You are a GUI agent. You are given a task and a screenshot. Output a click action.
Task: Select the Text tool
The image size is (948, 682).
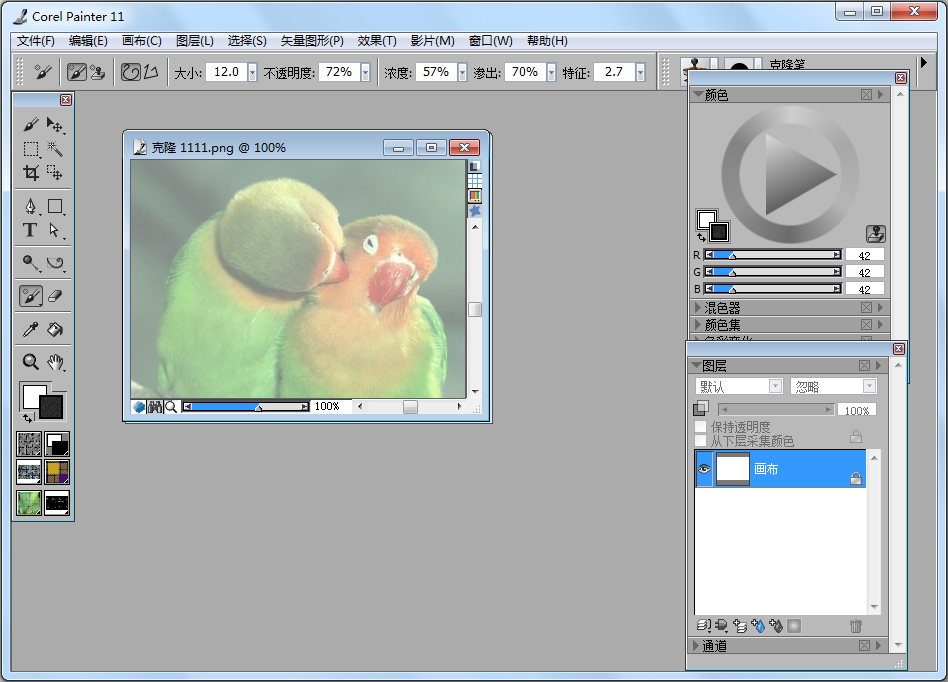click(x=30, y=229)
